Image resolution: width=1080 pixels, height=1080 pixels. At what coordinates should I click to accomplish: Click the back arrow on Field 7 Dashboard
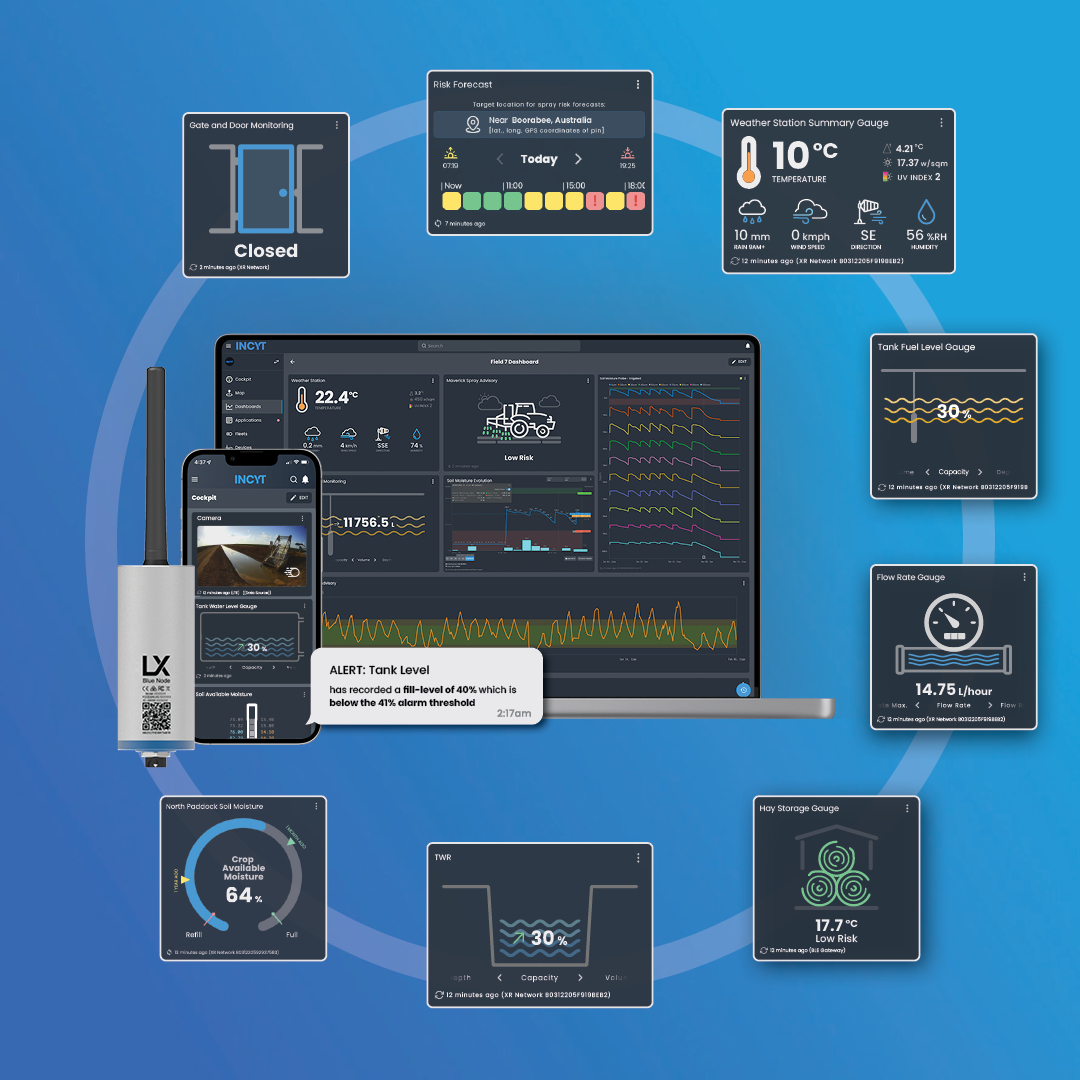(x=292, y=361)
